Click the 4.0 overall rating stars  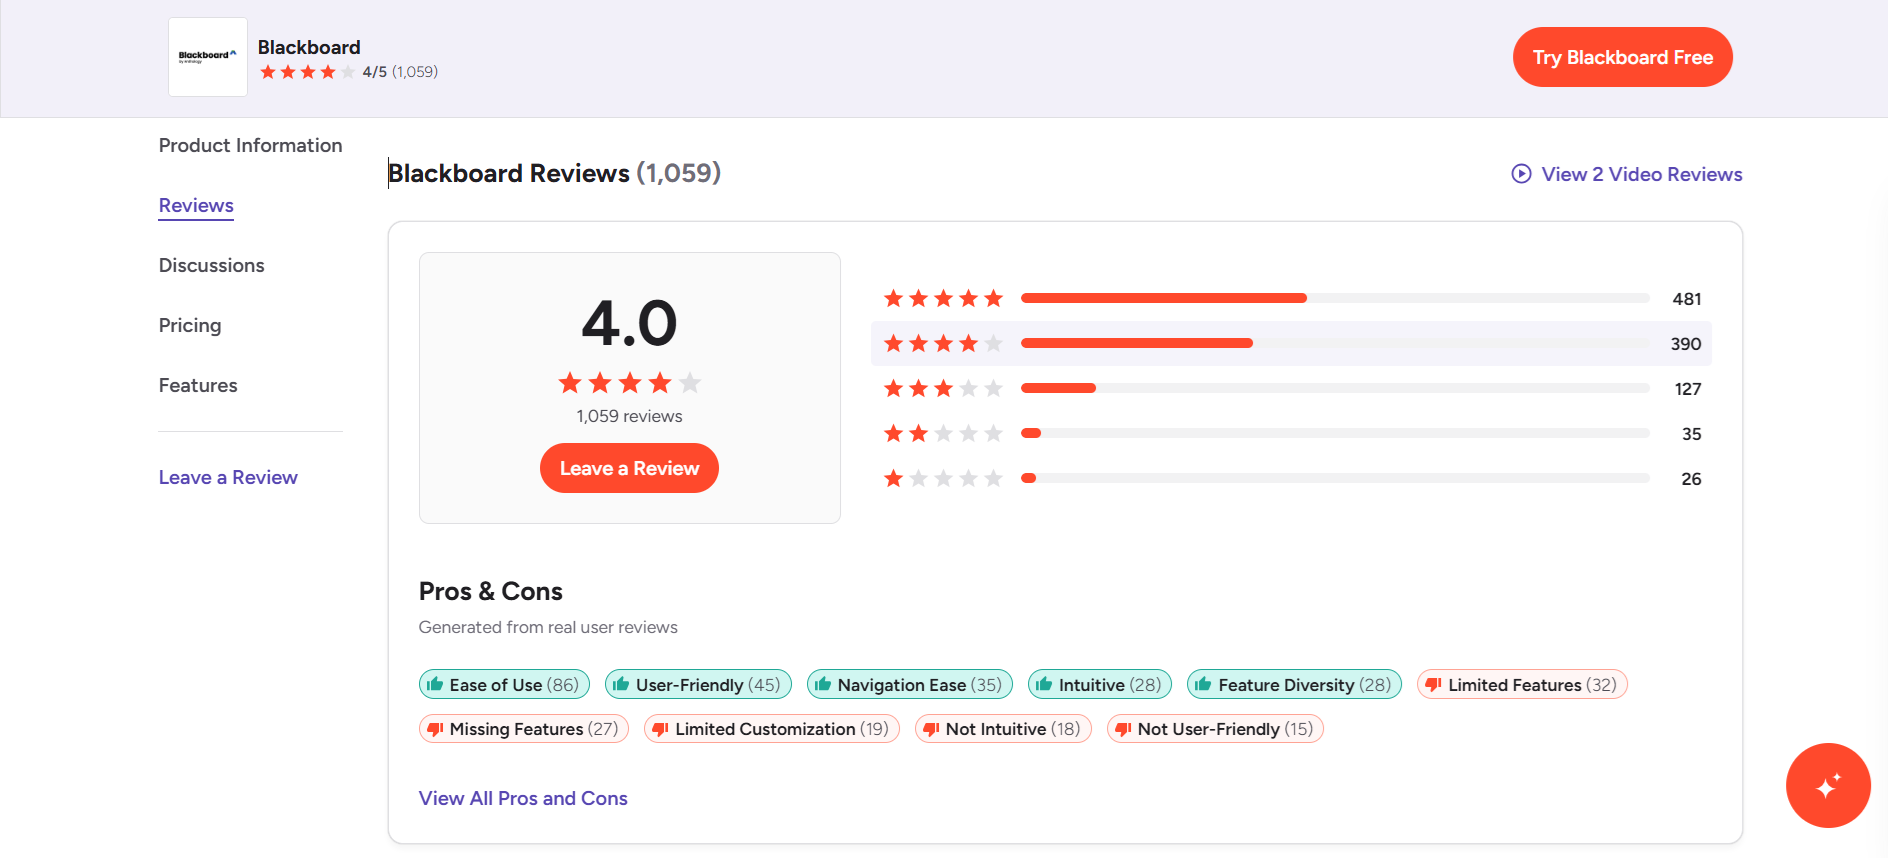tap(629, 383)
